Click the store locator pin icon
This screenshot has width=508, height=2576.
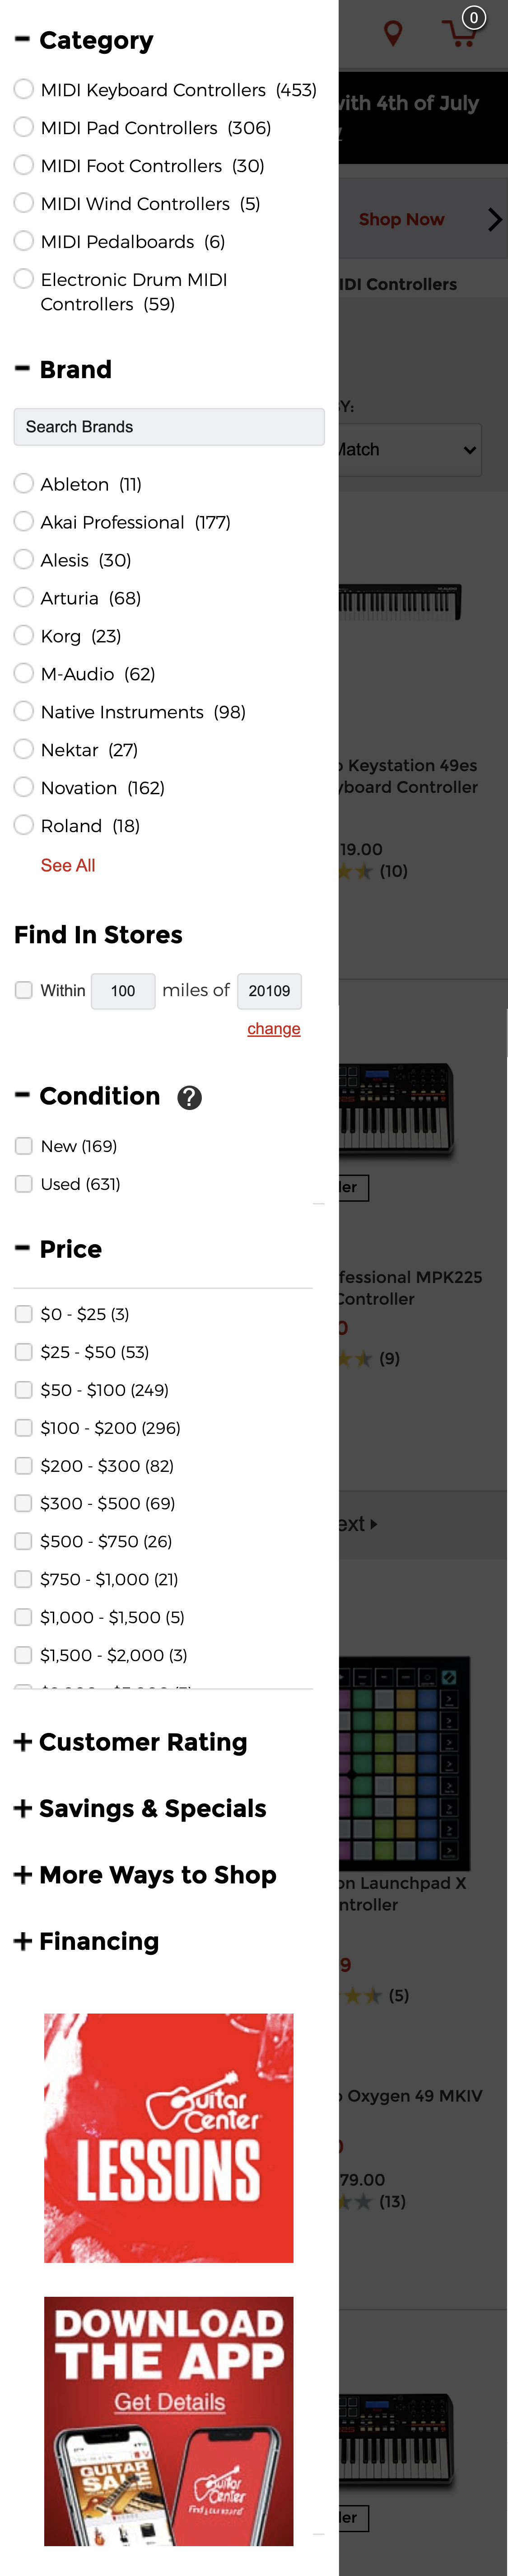[392, 33]
